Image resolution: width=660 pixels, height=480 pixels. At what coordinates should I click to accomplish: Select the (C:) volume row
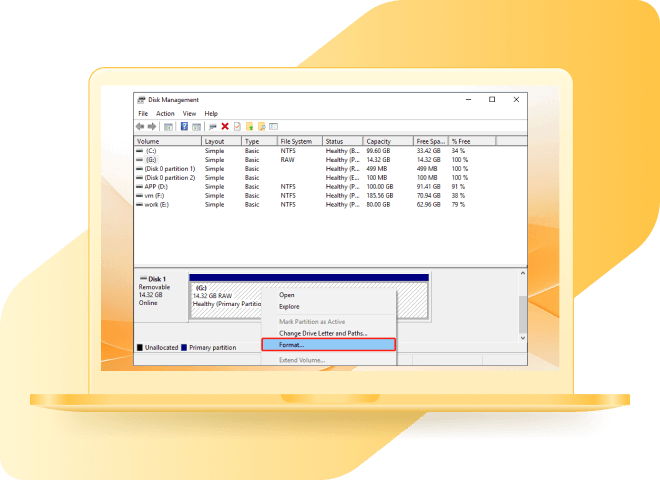(x=330, y=151)
